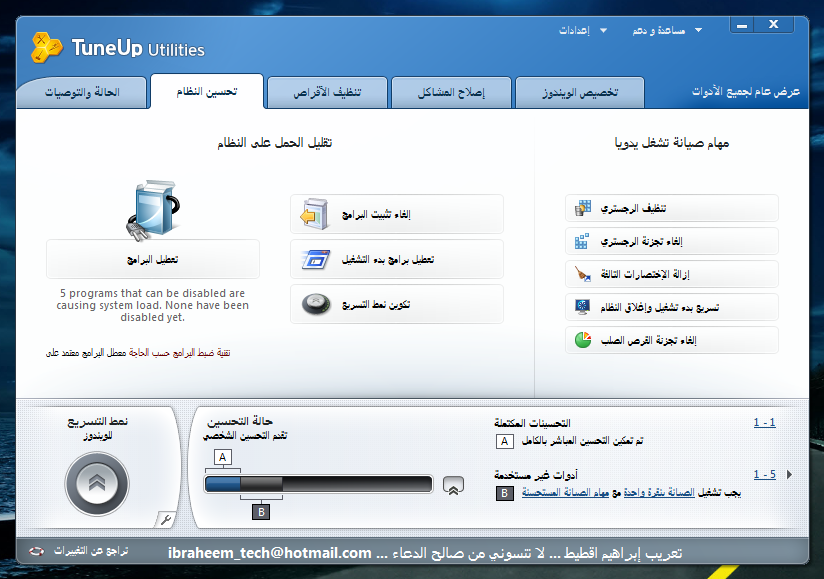Click the تقليل الحمل على النظام heading
Screen dimensions: 824x579
[275, 142]
